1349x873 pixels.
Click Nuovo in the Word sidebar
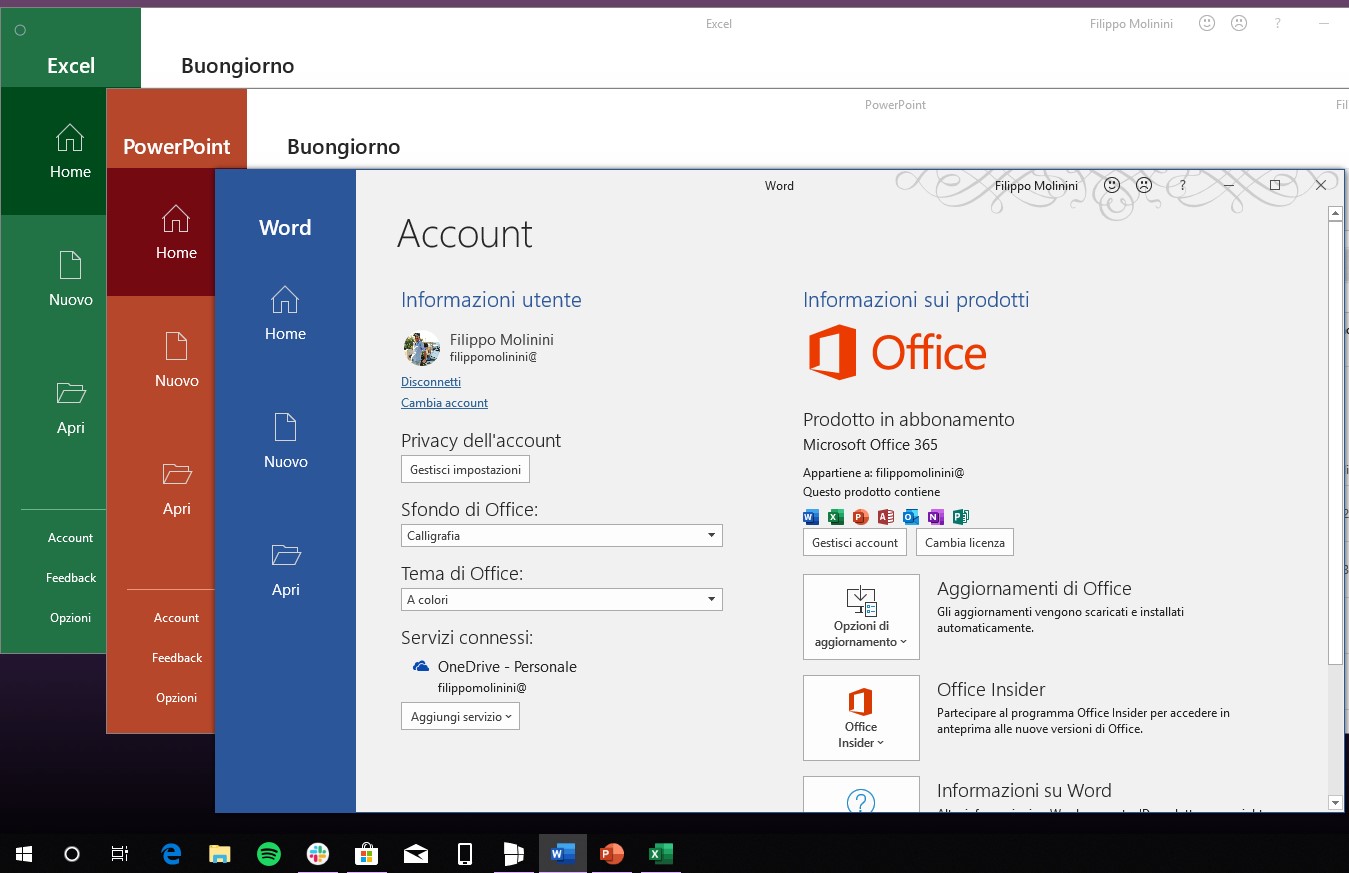pos(285,441)
